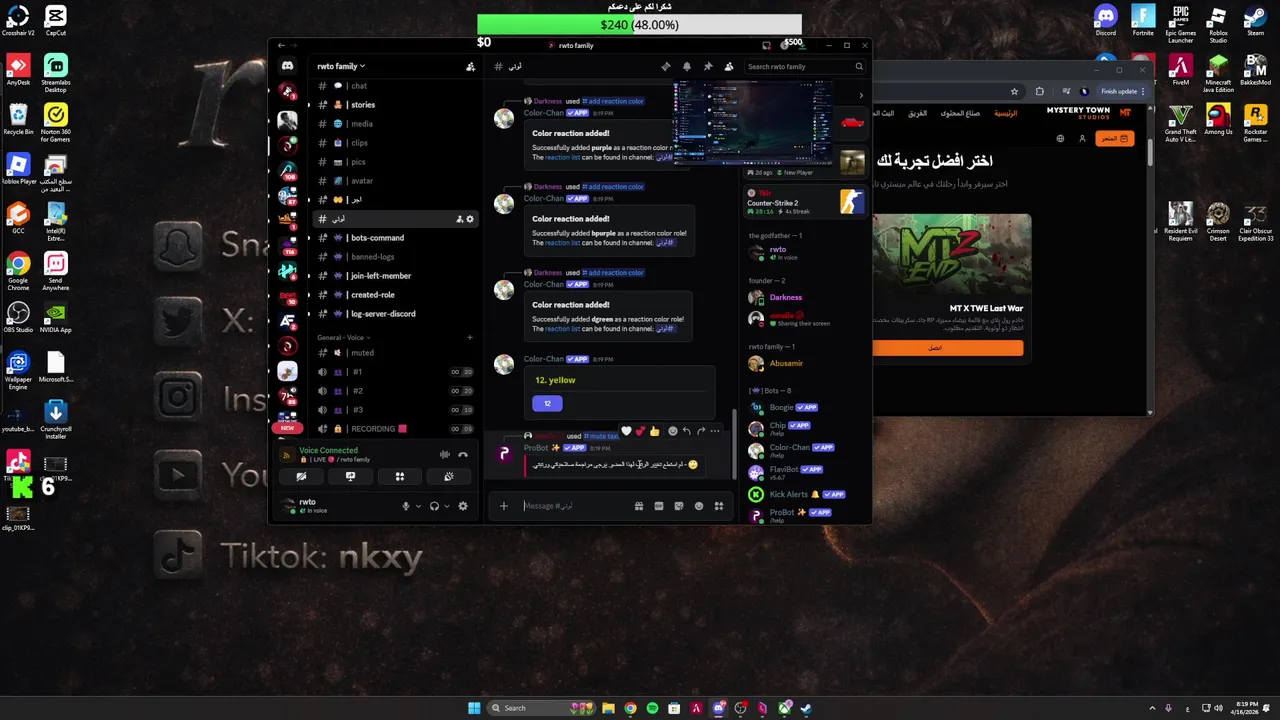Go to the clips channel
Screen dimensions: 1280x720
[394, 143]
